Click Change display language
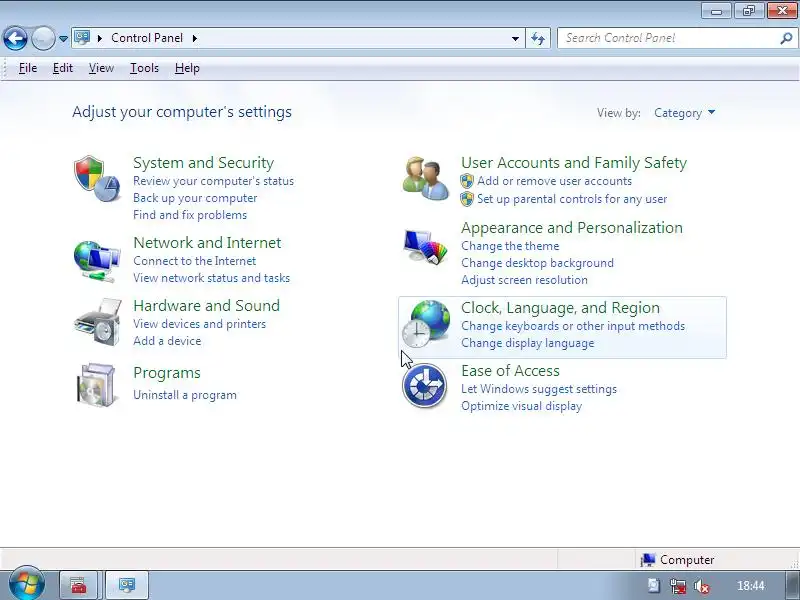This screenshot has width=800, height=600. 528,343
